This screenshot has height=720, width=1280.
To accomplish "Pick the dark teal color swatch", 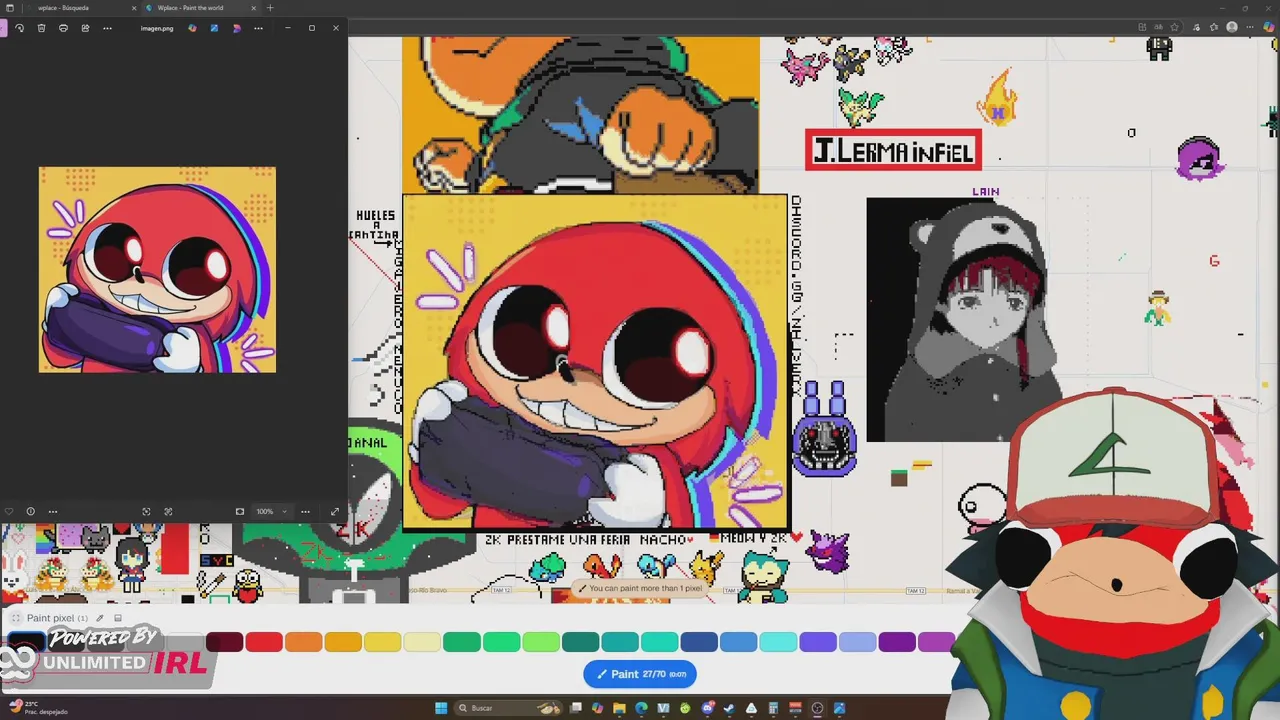I will tap(581, 642).
